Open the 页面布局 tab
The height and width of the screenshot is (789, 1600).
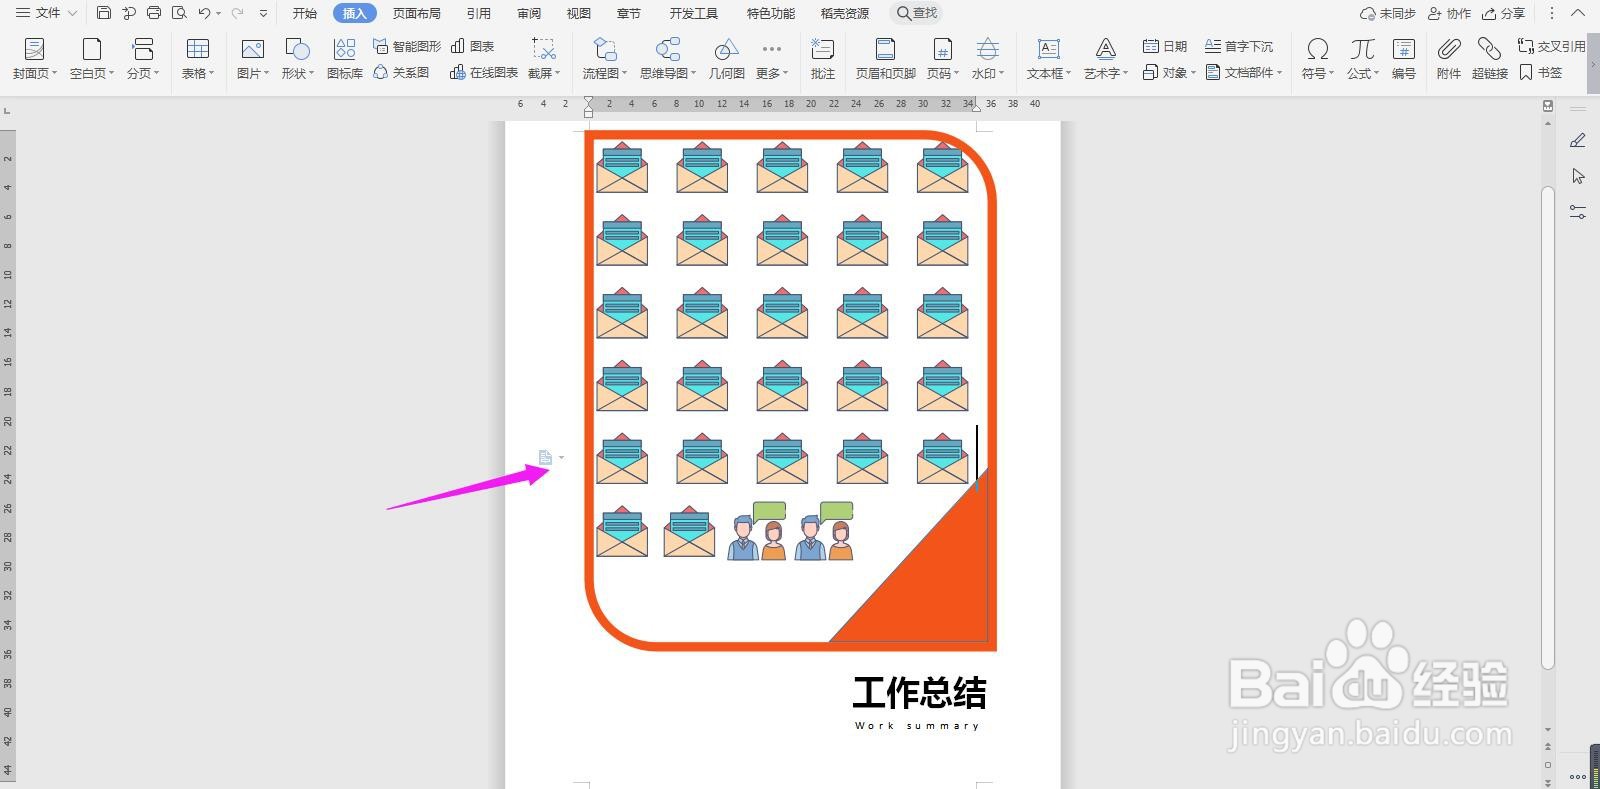click(417, 13)
